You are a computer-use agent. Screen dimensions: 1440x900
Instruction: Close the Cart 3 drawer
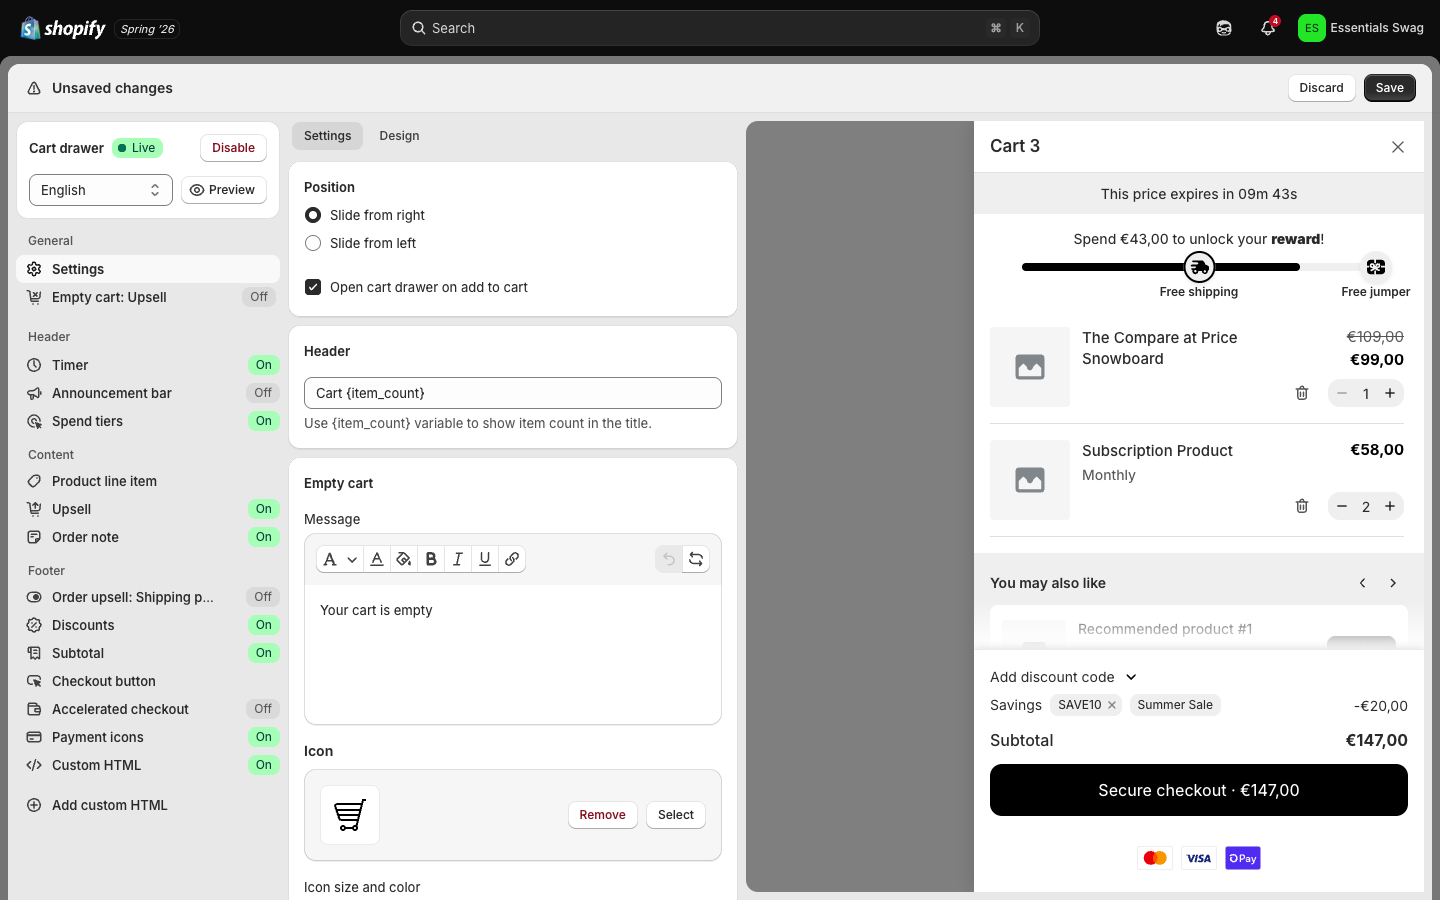(1398, 147)
